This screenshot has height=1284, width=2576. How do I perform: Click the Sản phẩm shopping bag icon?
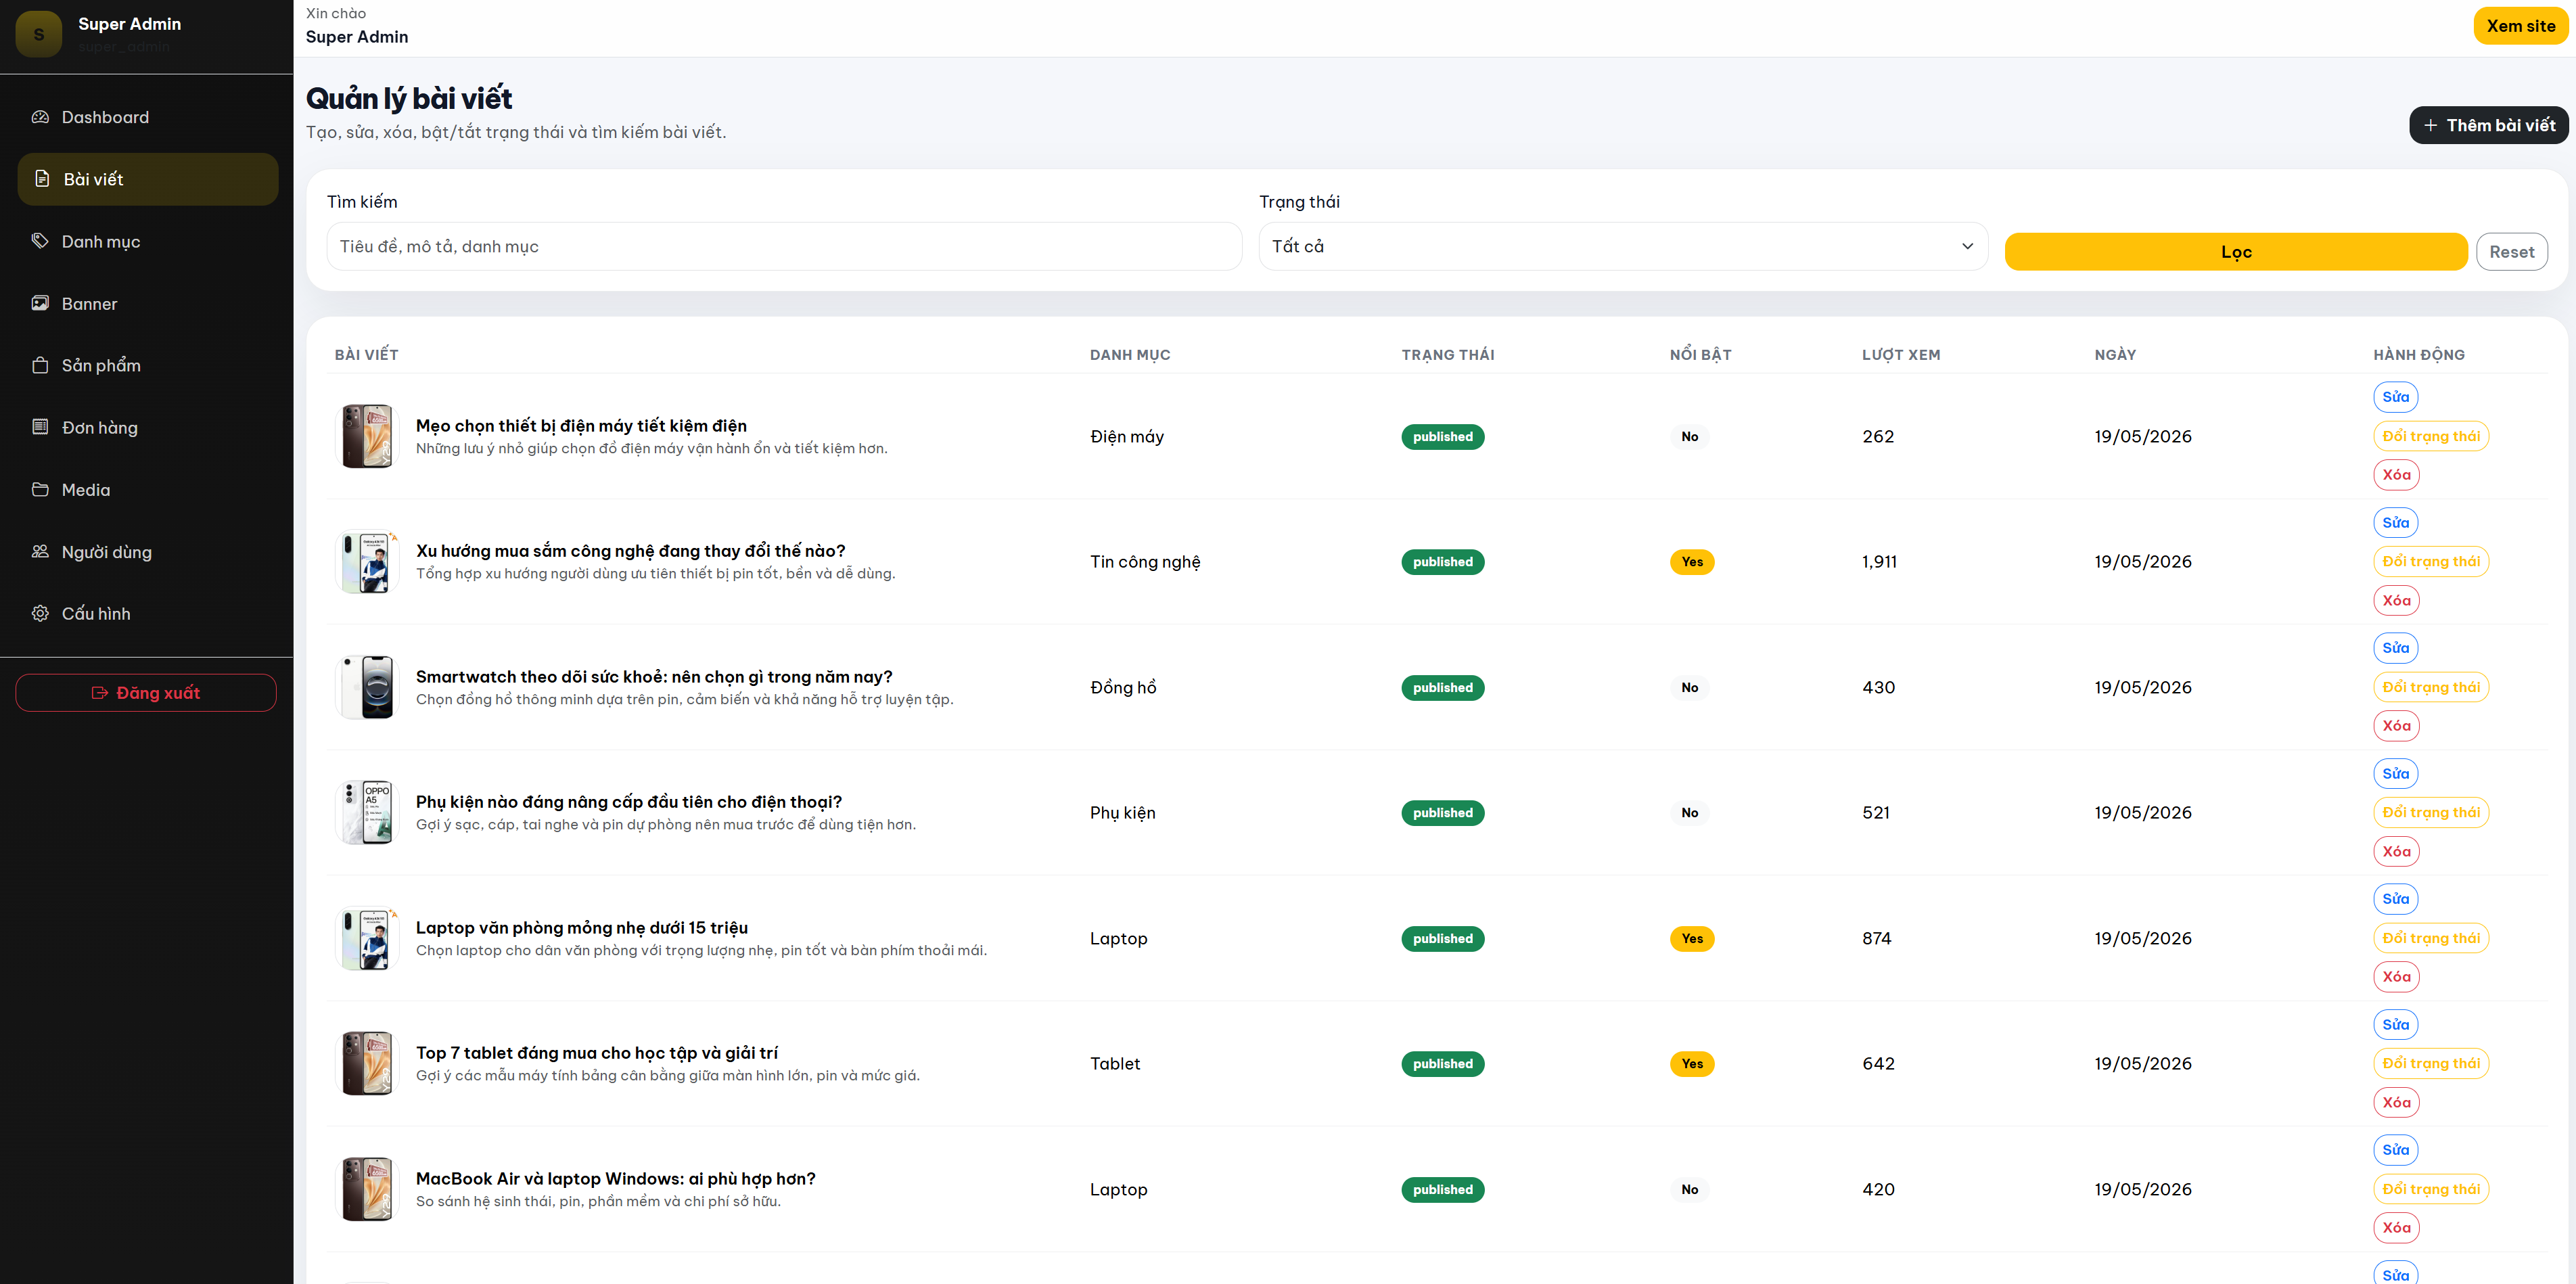click(40, 365)
